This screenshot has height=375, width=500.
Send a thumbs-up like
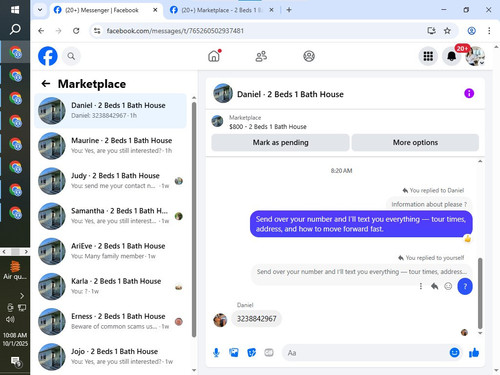click(474, 352)
